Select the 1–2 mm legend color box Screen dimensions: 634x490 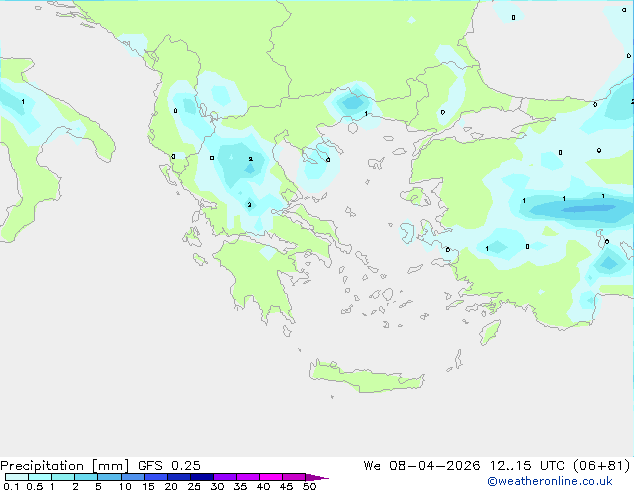63,477
